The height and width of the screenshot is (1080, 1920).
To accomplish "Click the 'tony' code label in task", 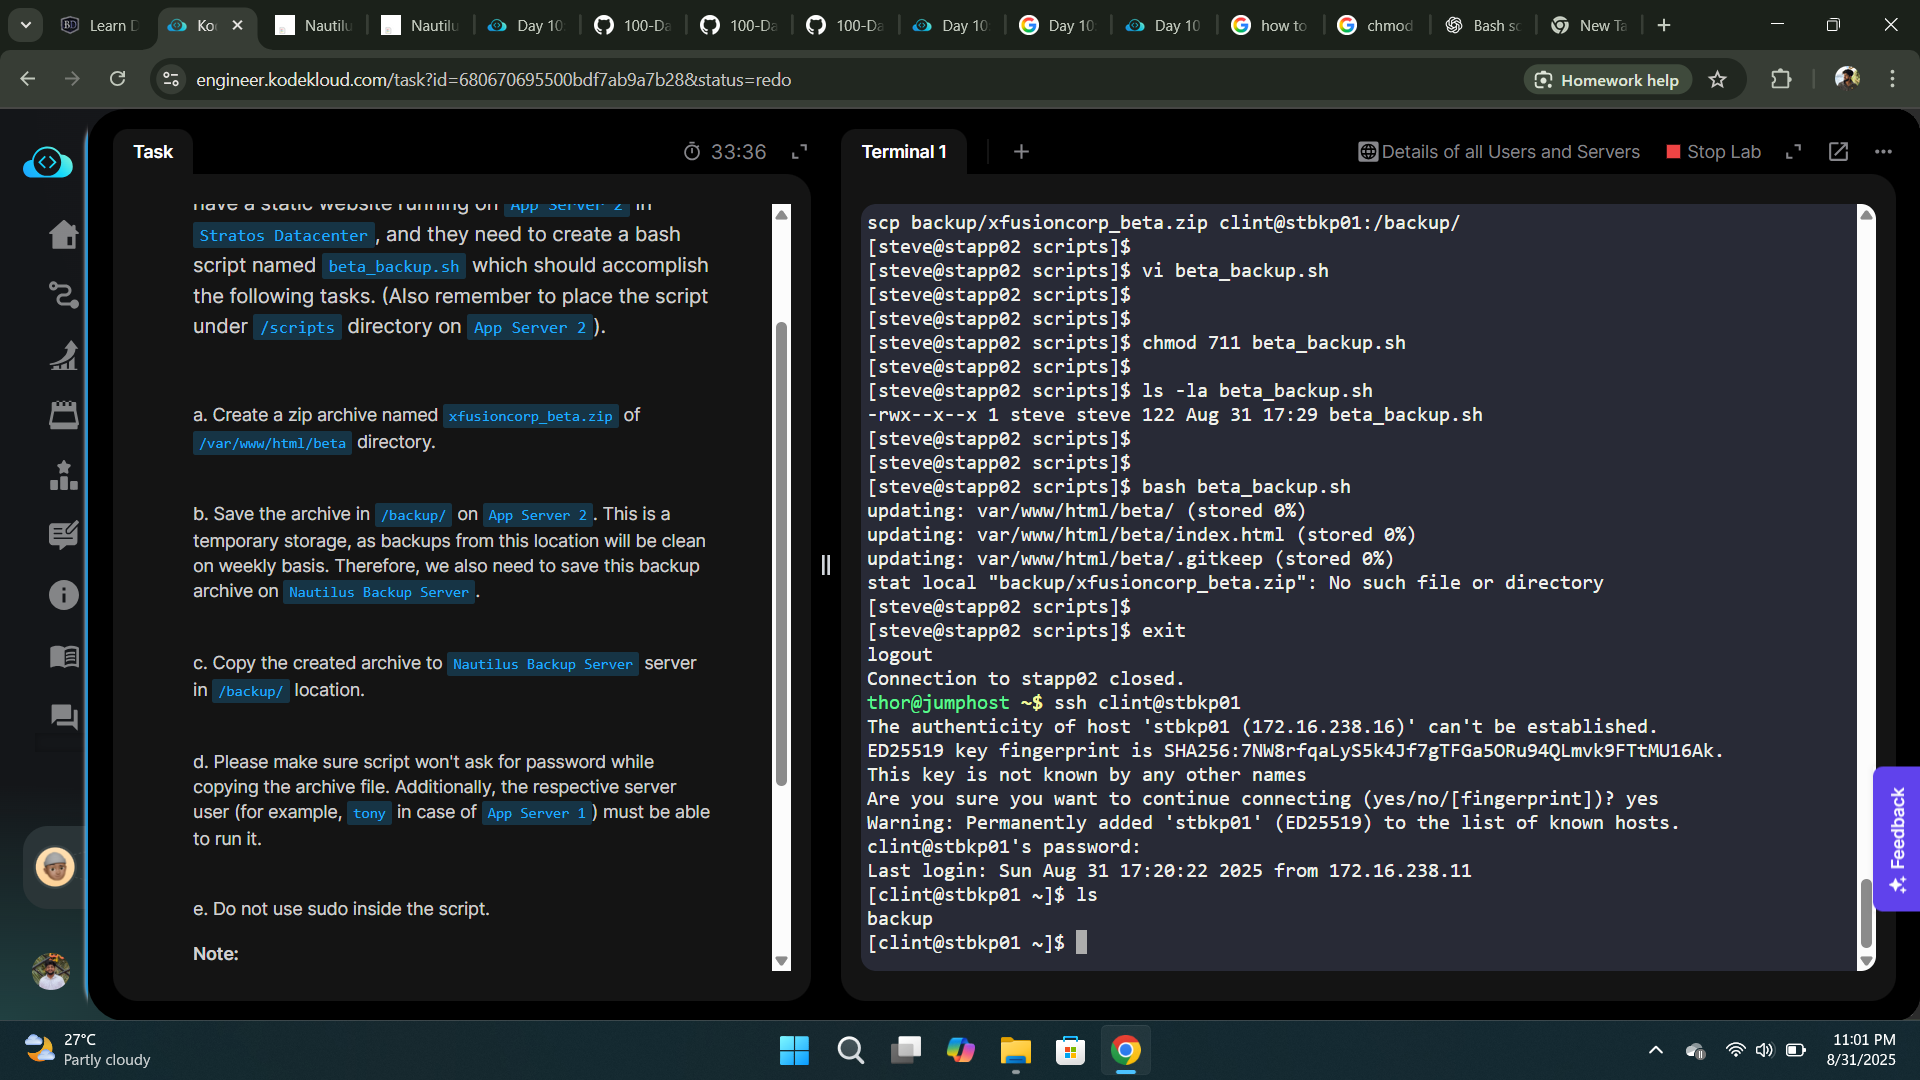I will [369, 813].
